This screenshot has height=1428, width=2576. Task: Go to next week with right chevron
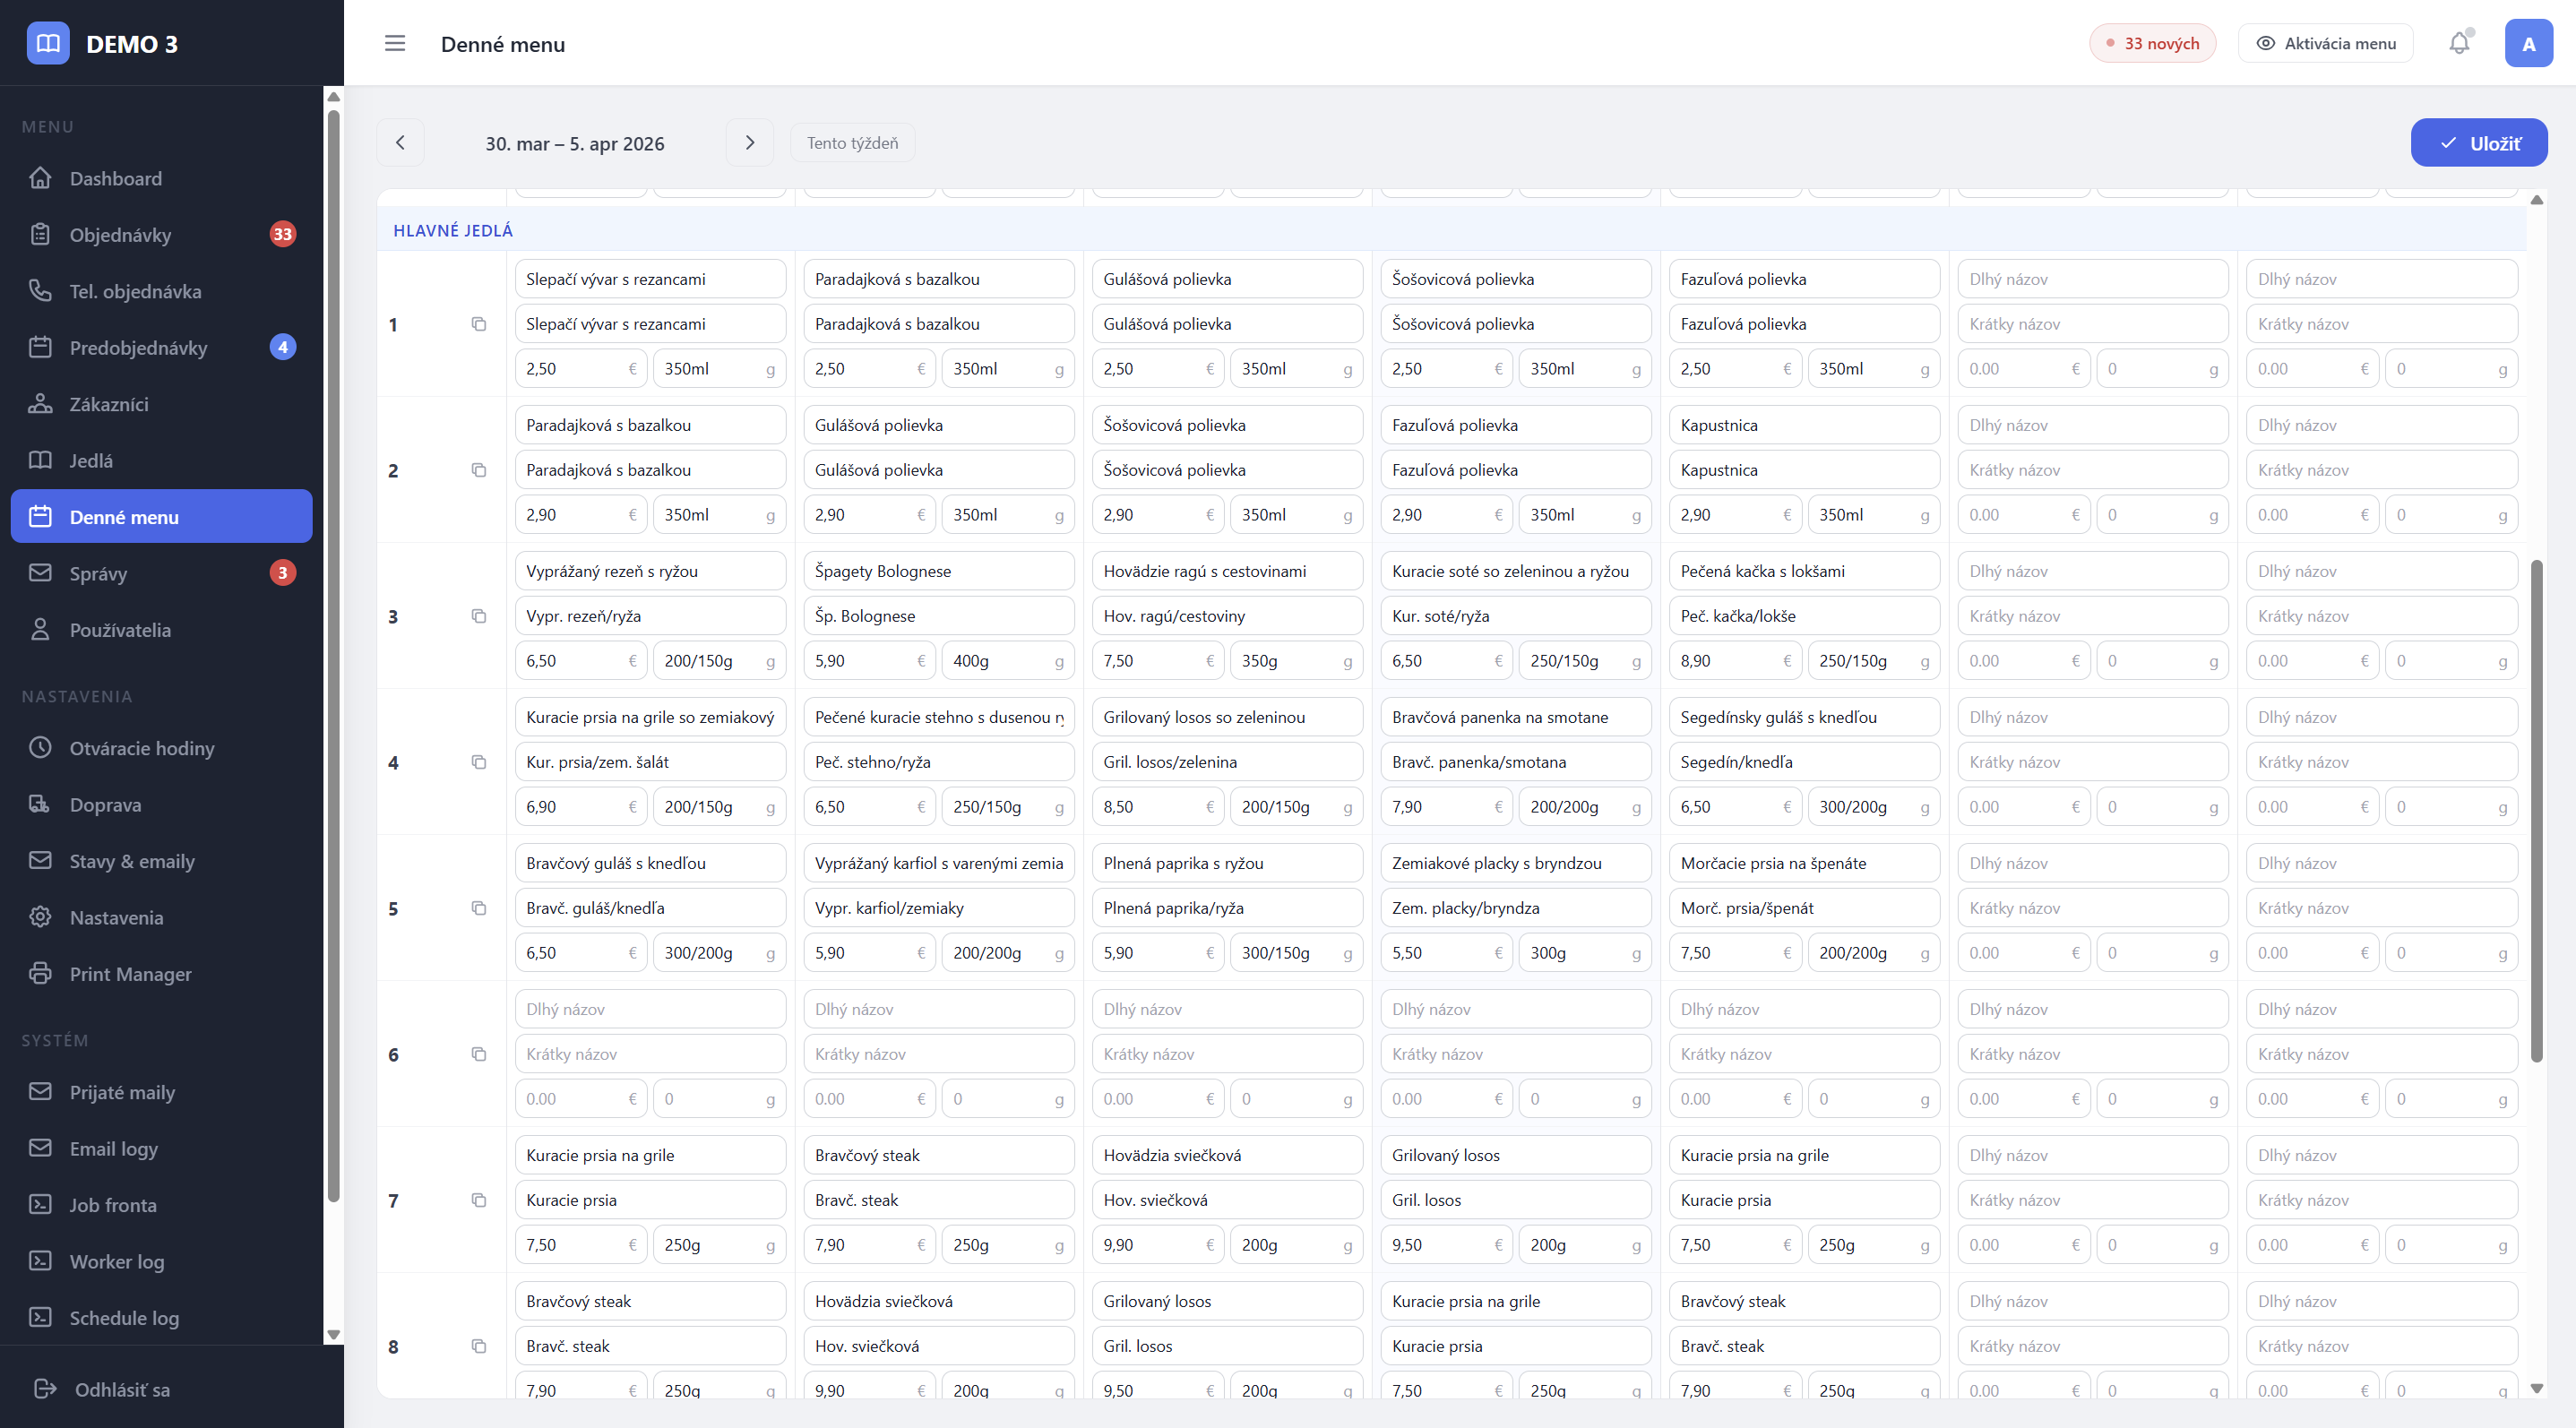pos(750,143)
